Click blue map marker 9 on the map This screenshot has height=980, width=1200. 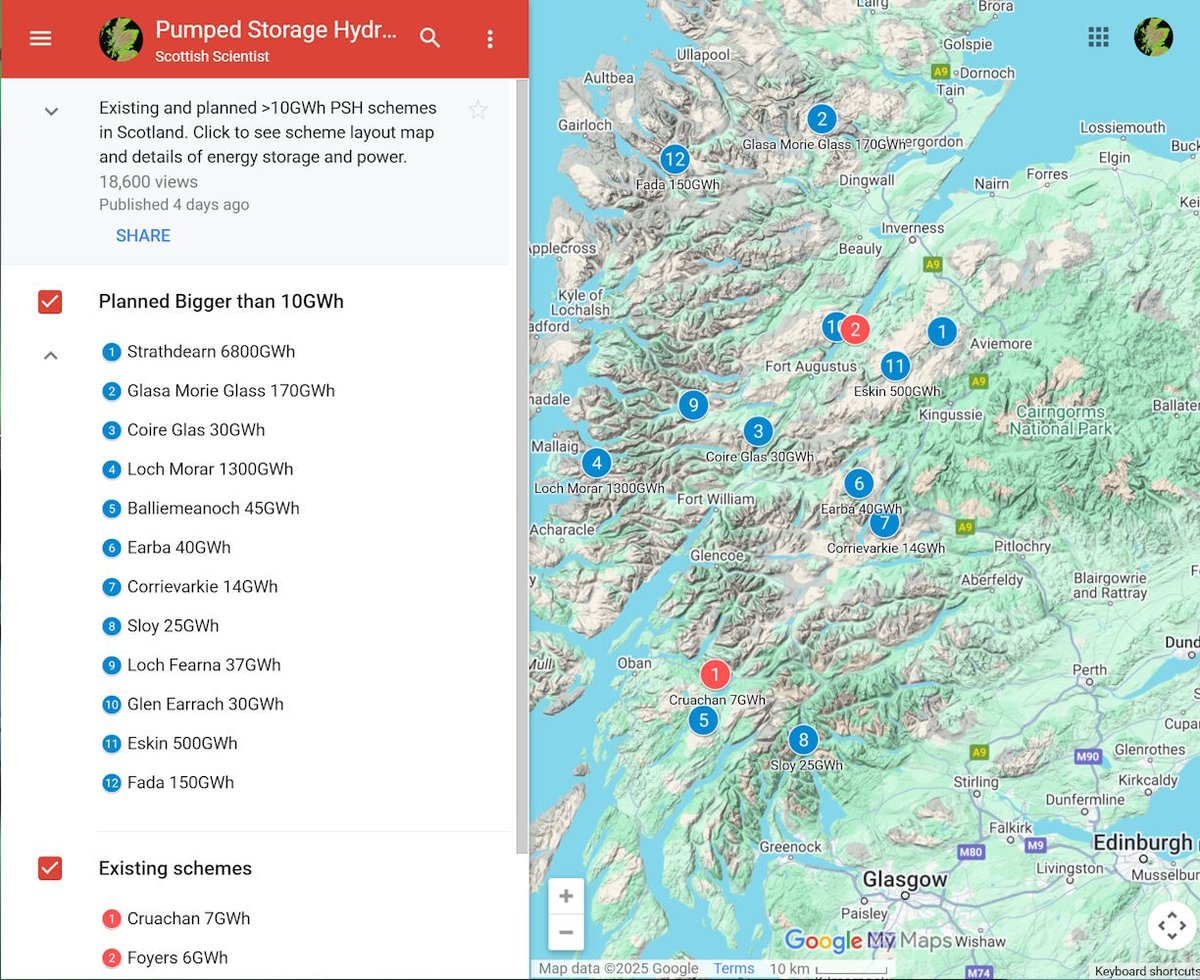[693, 405]
